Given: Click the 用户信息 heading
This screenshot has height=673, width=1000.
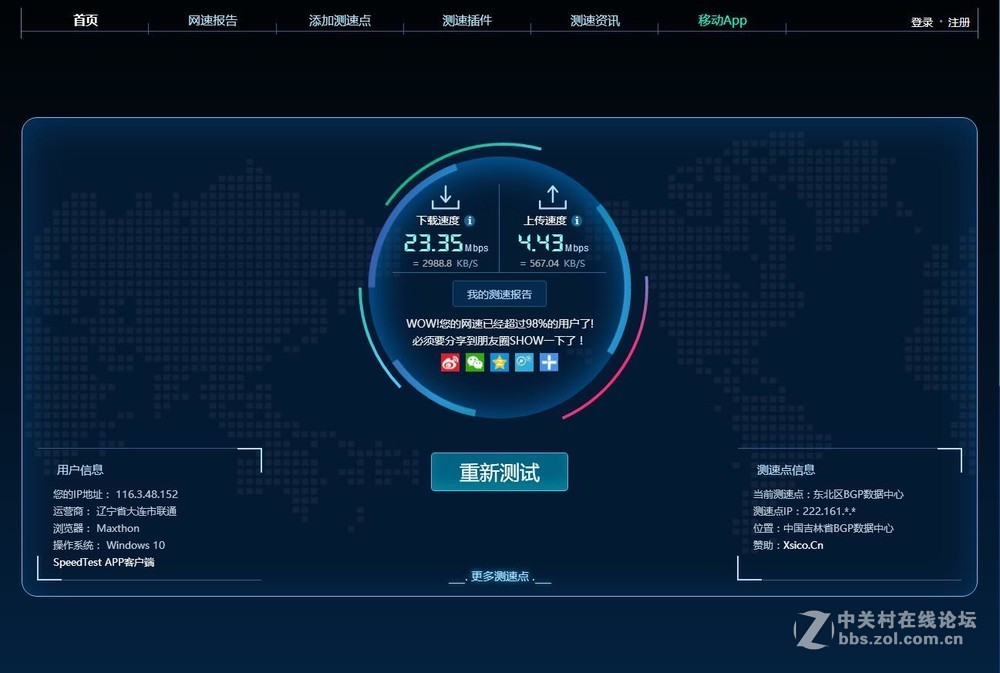Looking at the screenshot, I should pos(80,470).
